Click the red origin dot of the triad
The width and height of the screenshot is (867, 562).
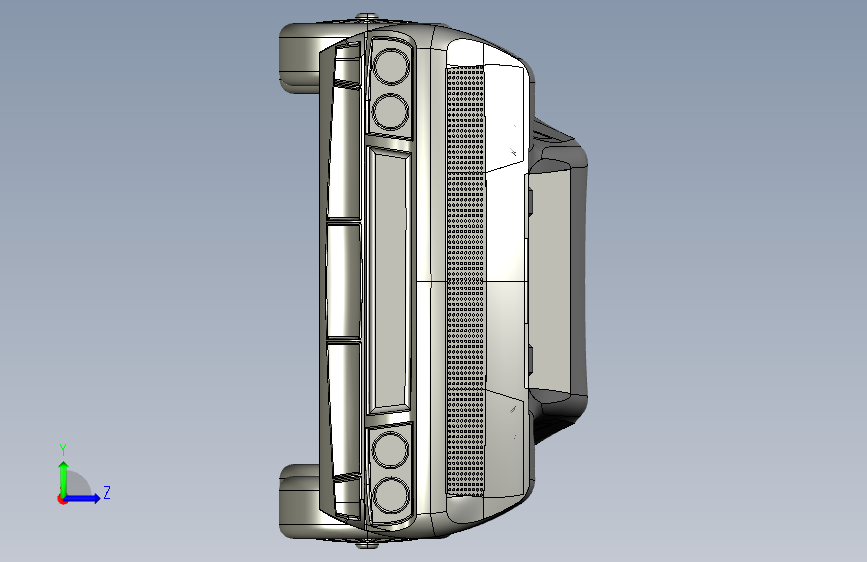[62, 499]
